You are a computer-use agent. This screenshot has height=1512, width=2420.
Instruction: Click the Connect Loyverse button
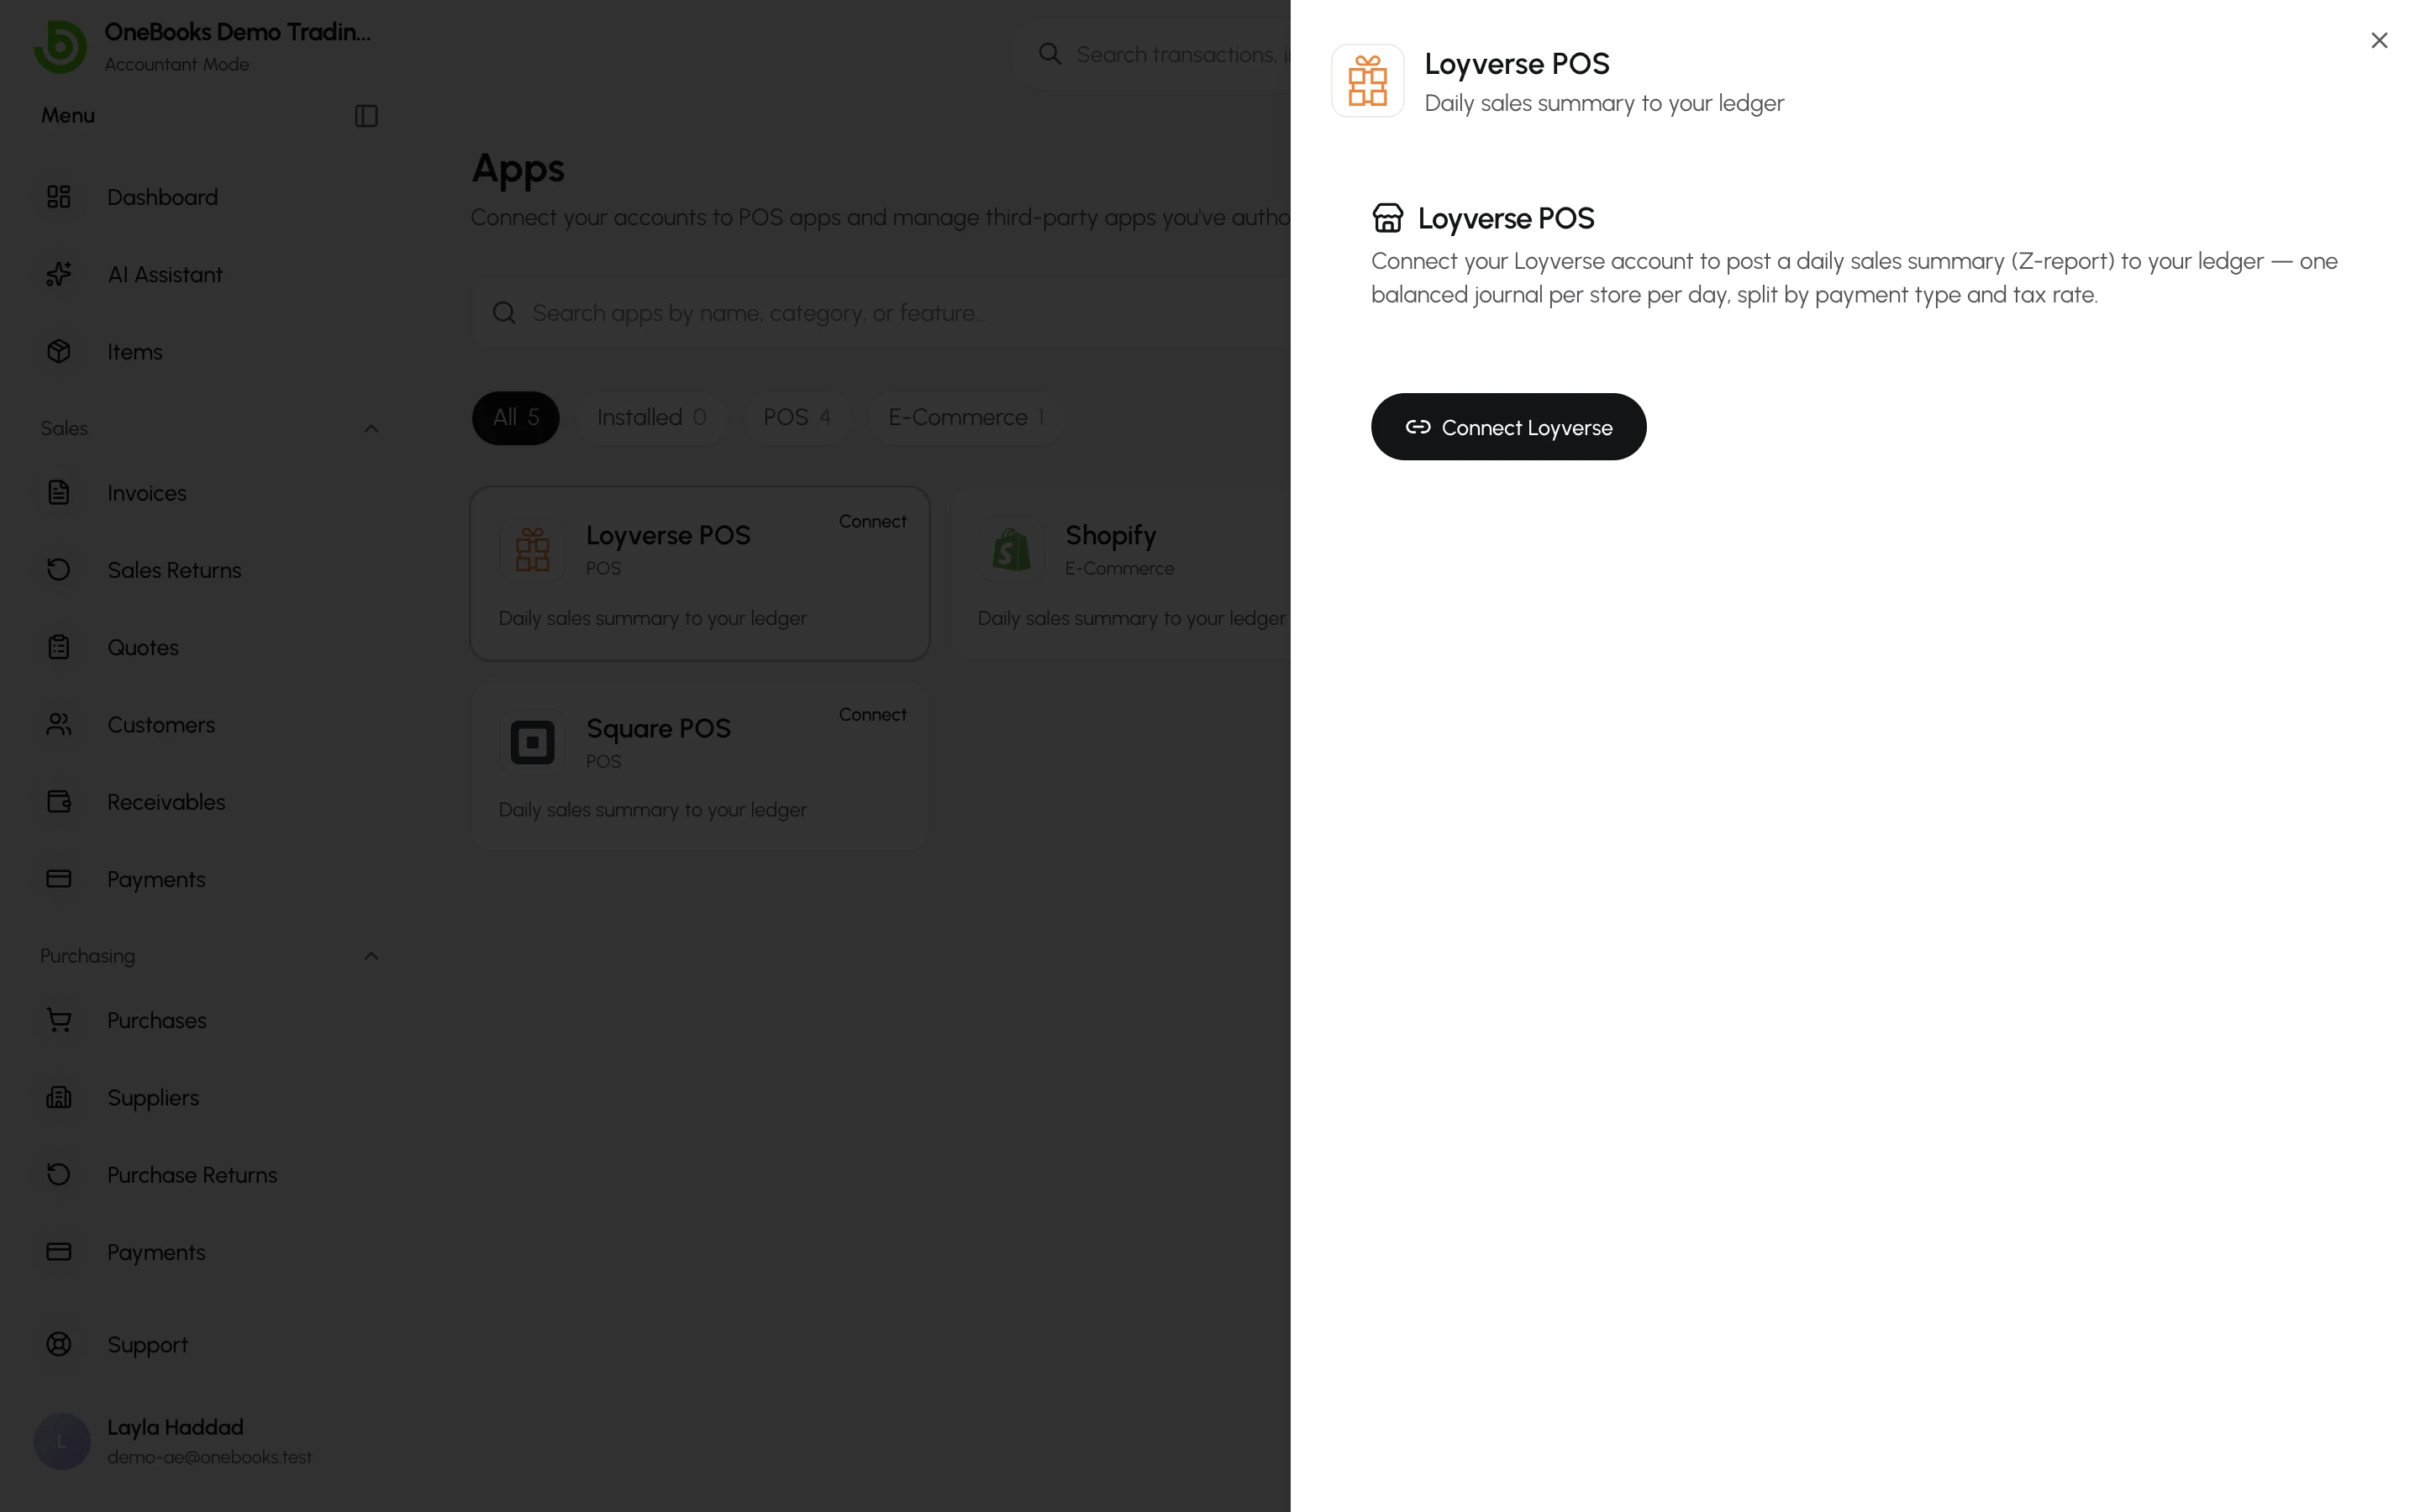1508,427
